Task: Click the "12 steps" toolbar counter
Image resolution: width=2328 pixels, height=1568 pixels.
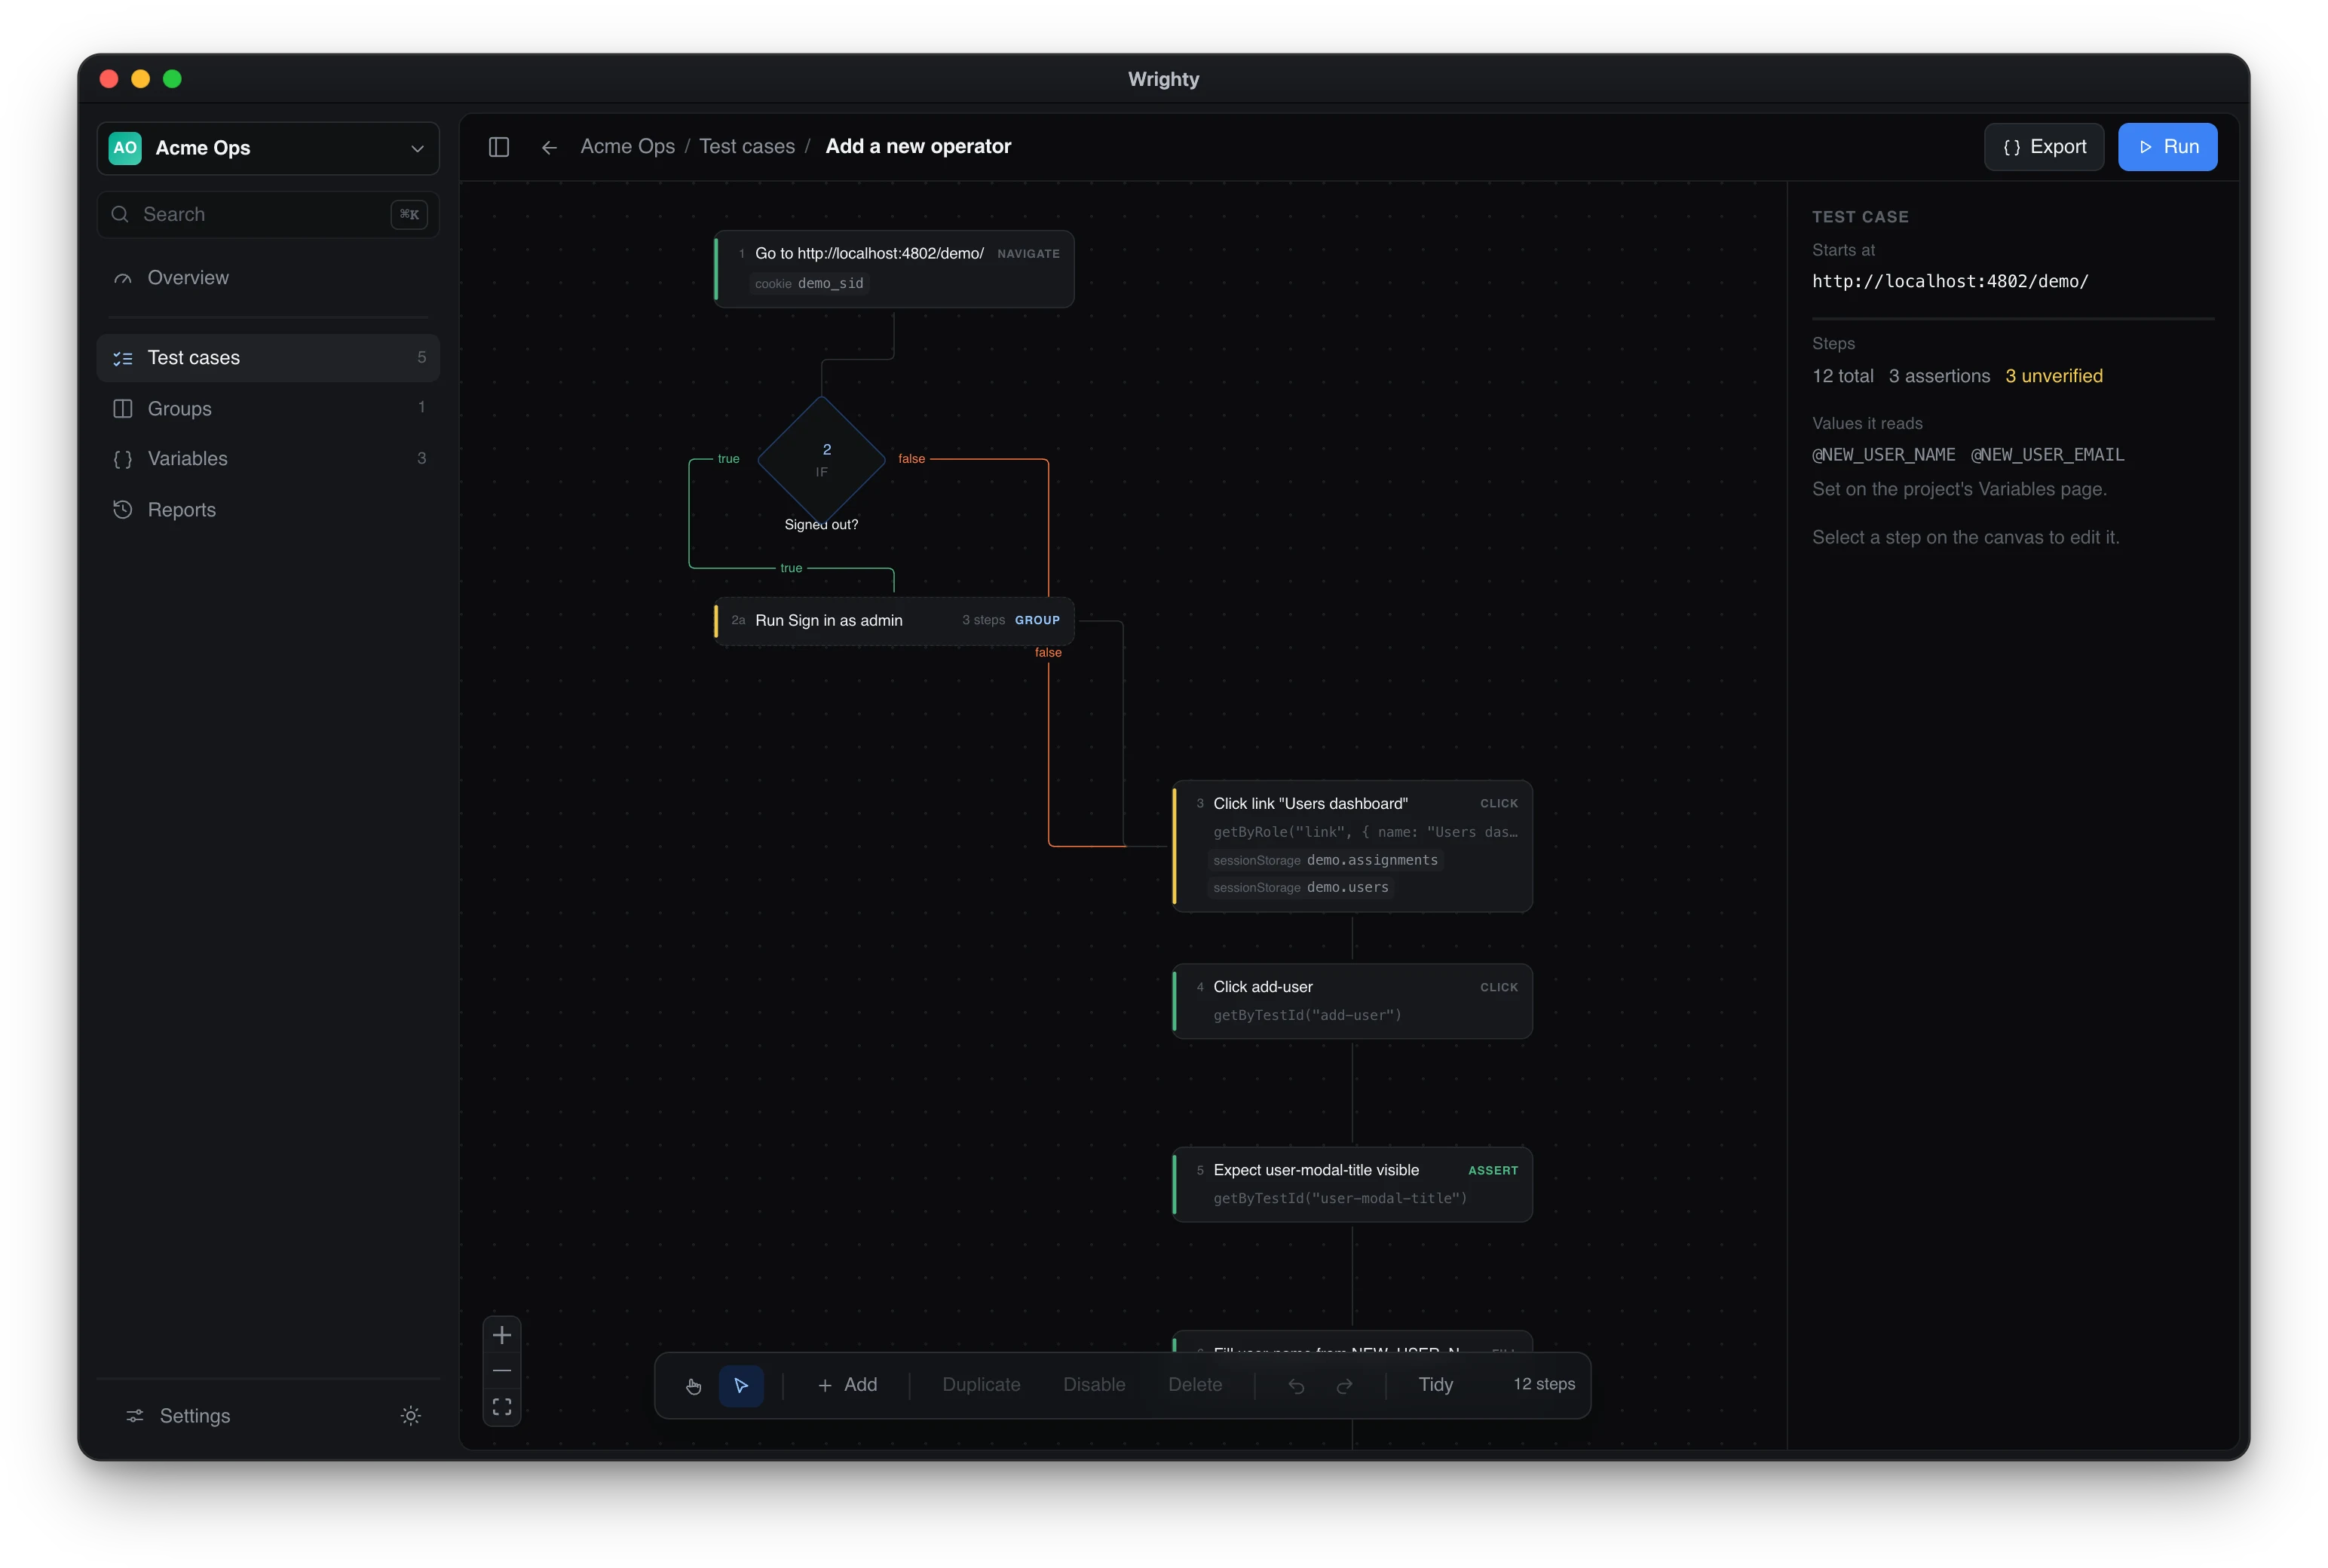Action: click(x=1544, y=1384)
